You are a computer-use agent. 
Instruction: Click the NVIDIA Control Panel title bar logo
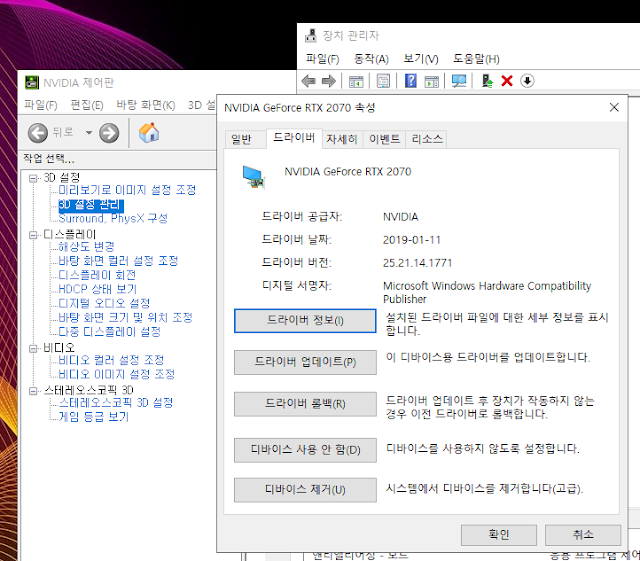32,82
